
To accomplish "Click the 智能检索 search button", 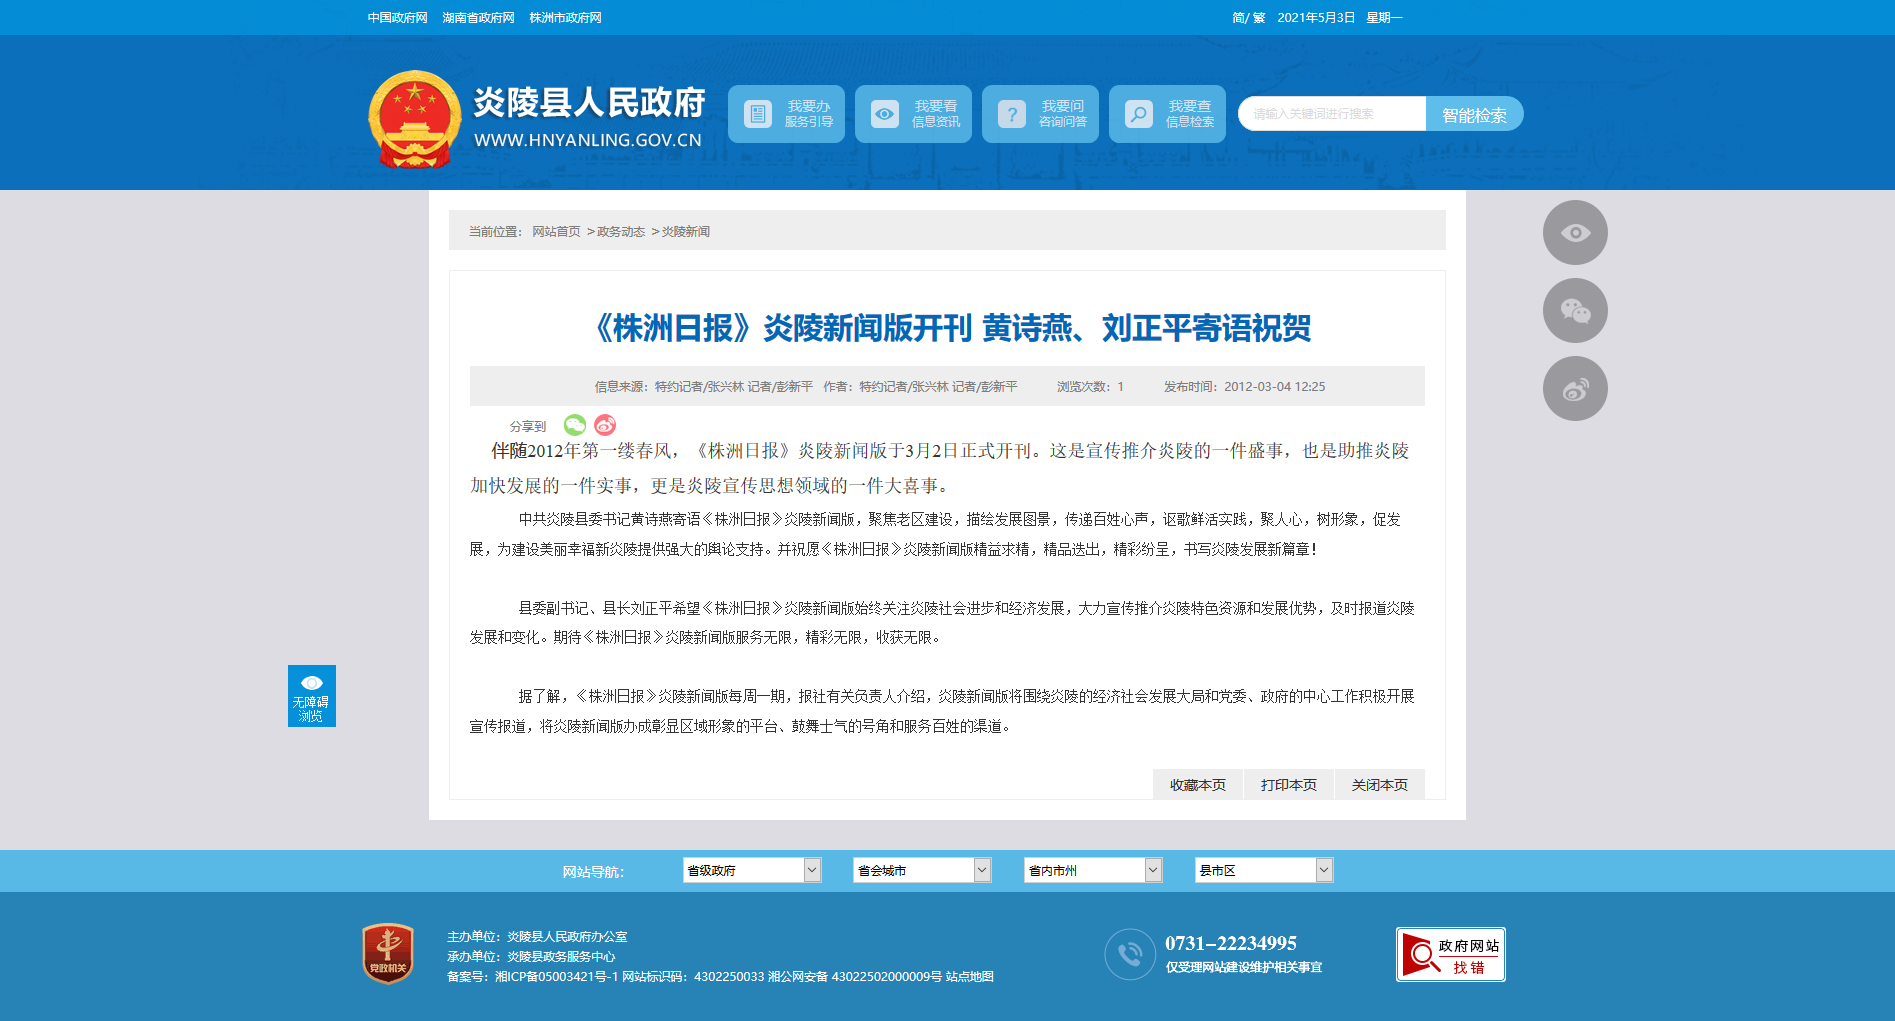I will (1474, 115).
